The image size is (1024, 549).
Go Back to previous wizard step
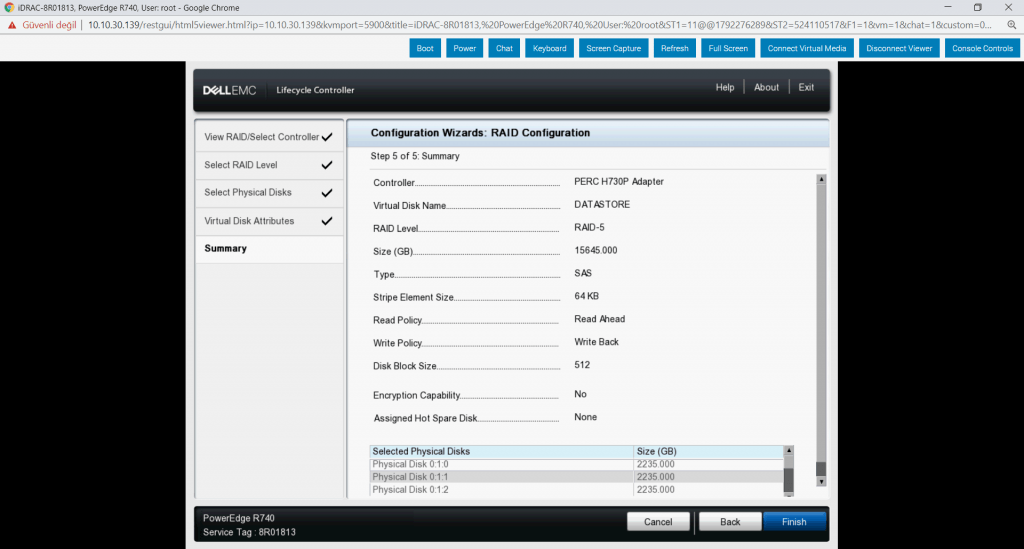pos(730,522)
